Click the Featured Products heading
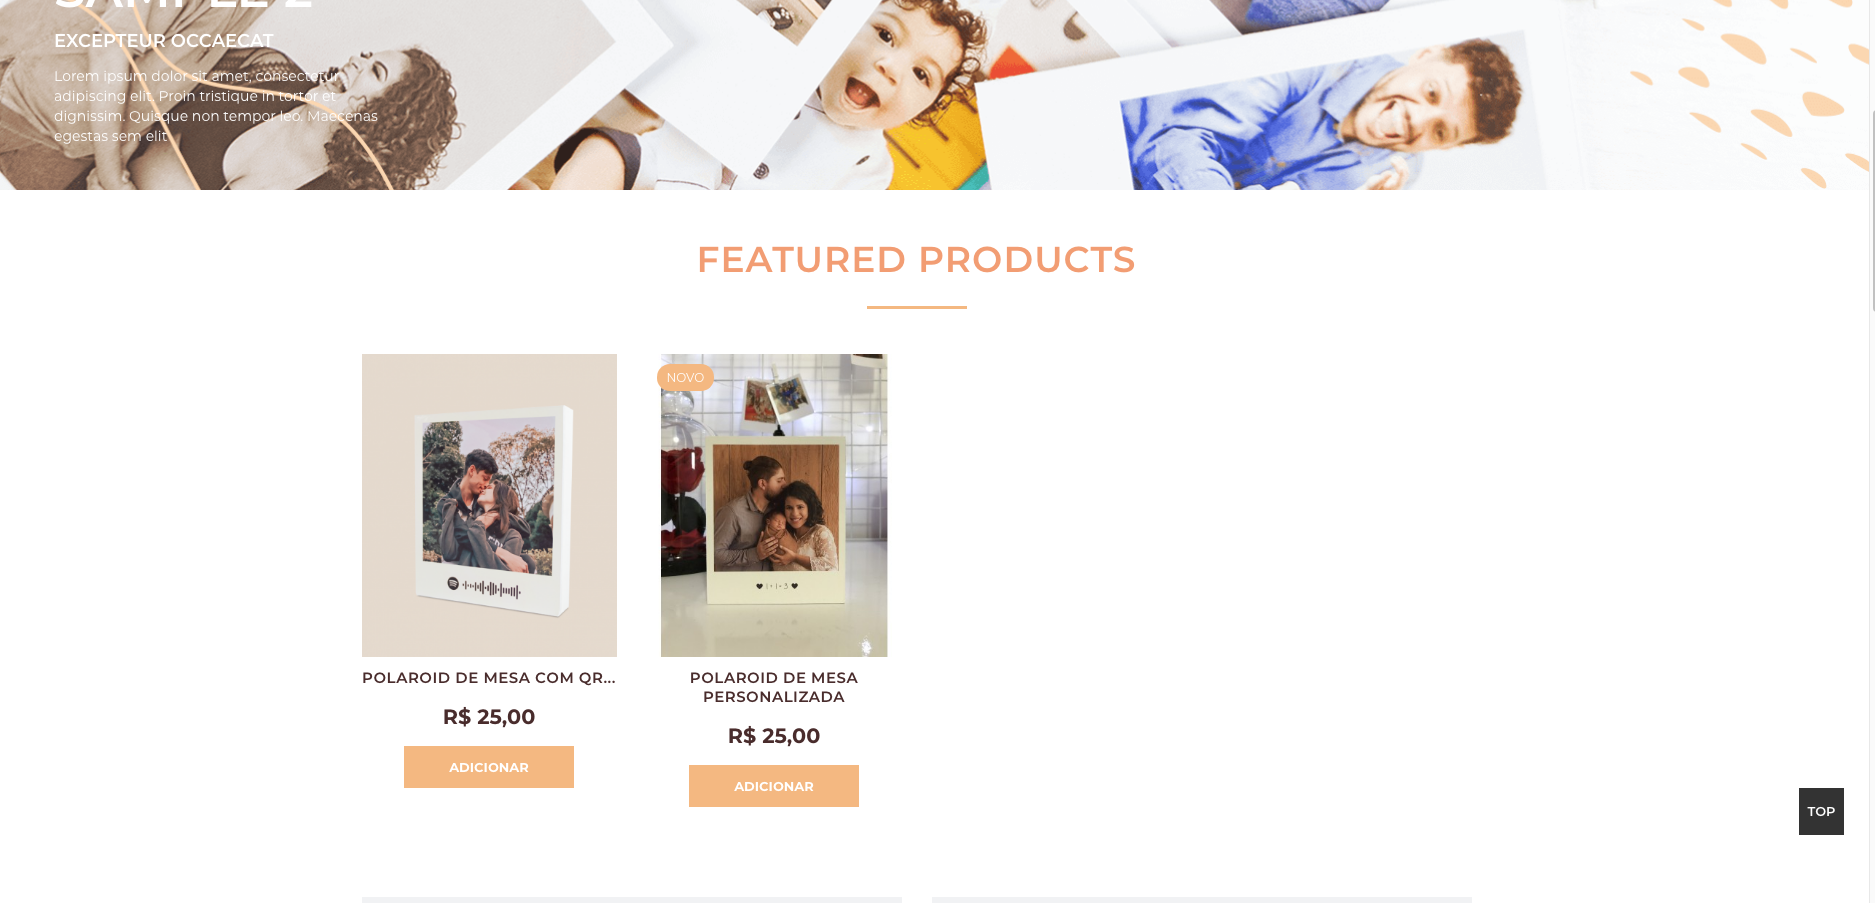Viewport: 1875px width, 903px height. pos(916,260)
